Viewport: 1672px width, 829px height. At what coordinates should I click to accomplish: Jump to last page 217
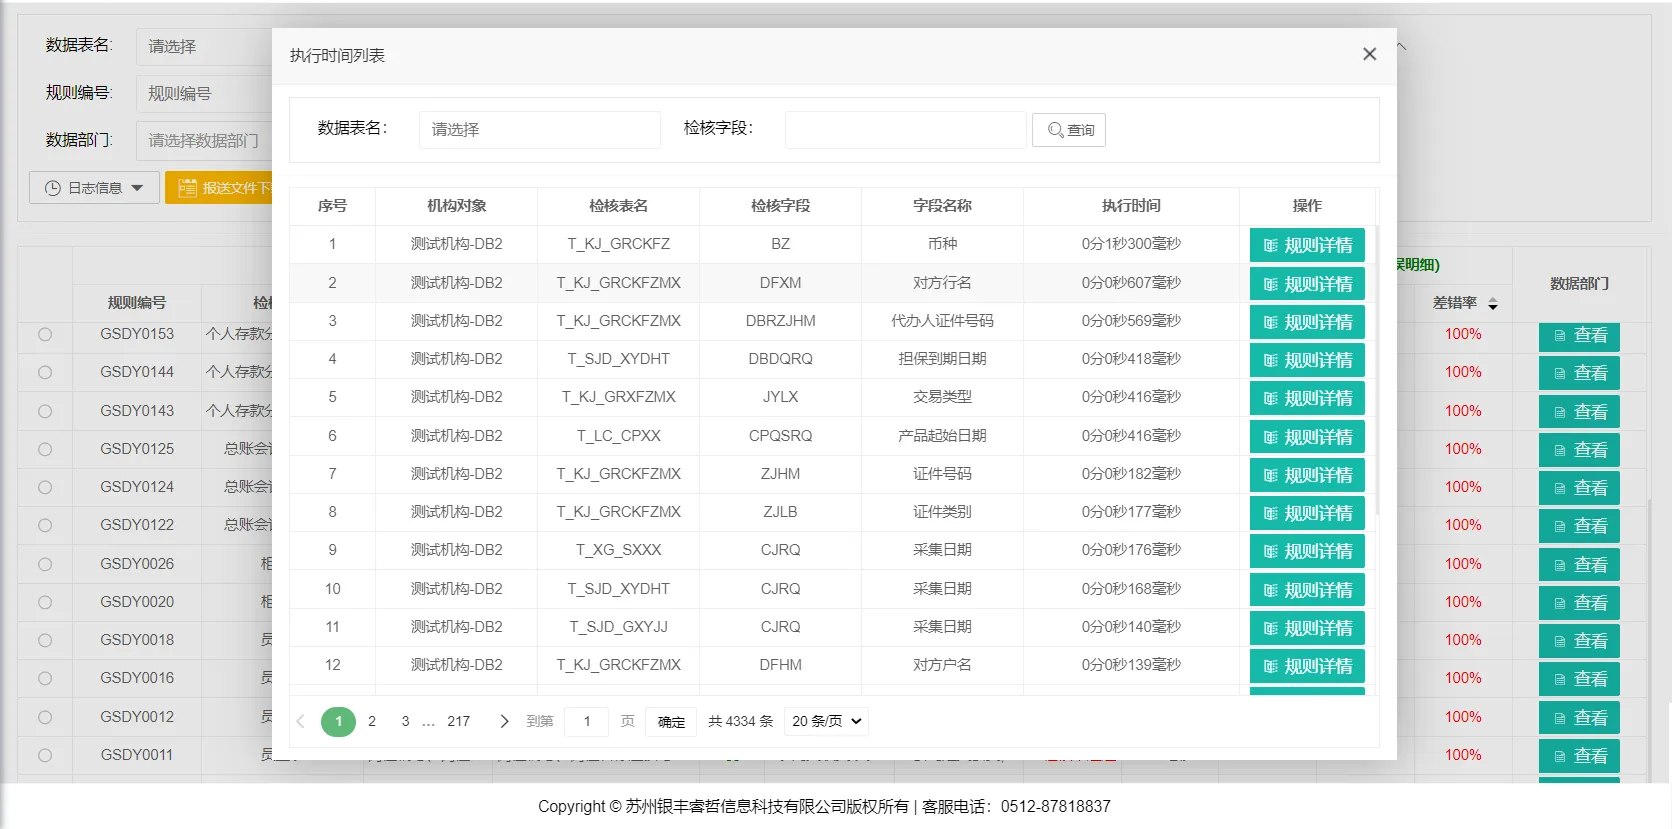pyautogui.click(x=458, y=721)
